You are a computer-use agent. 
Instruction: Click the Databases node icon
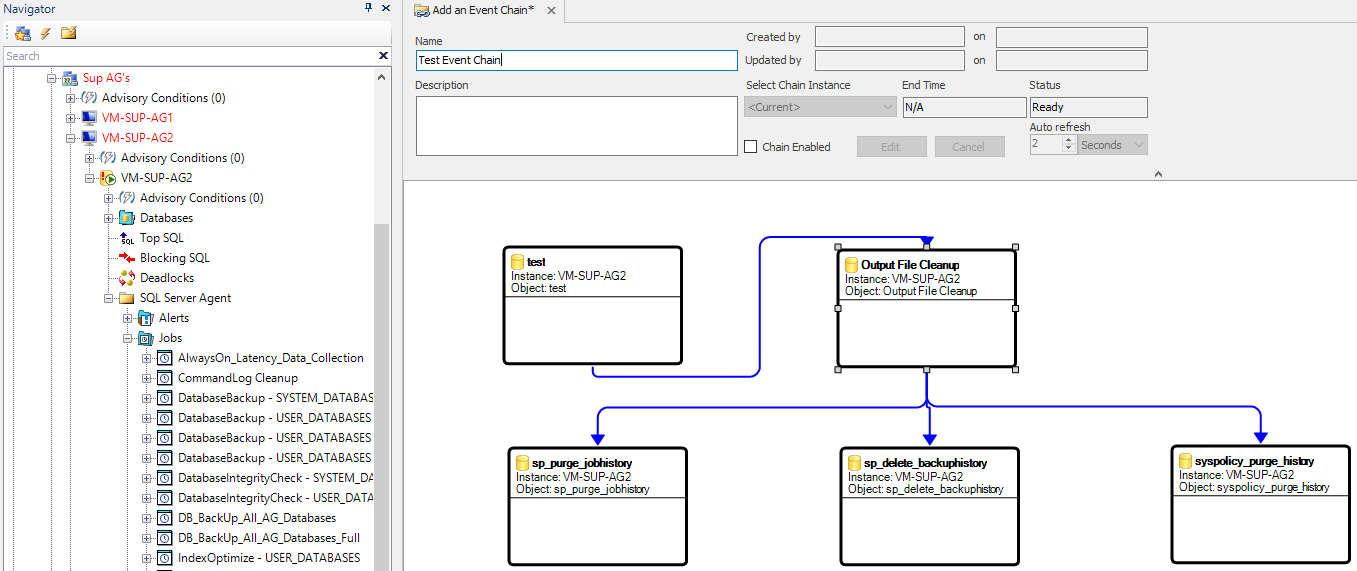127,218
